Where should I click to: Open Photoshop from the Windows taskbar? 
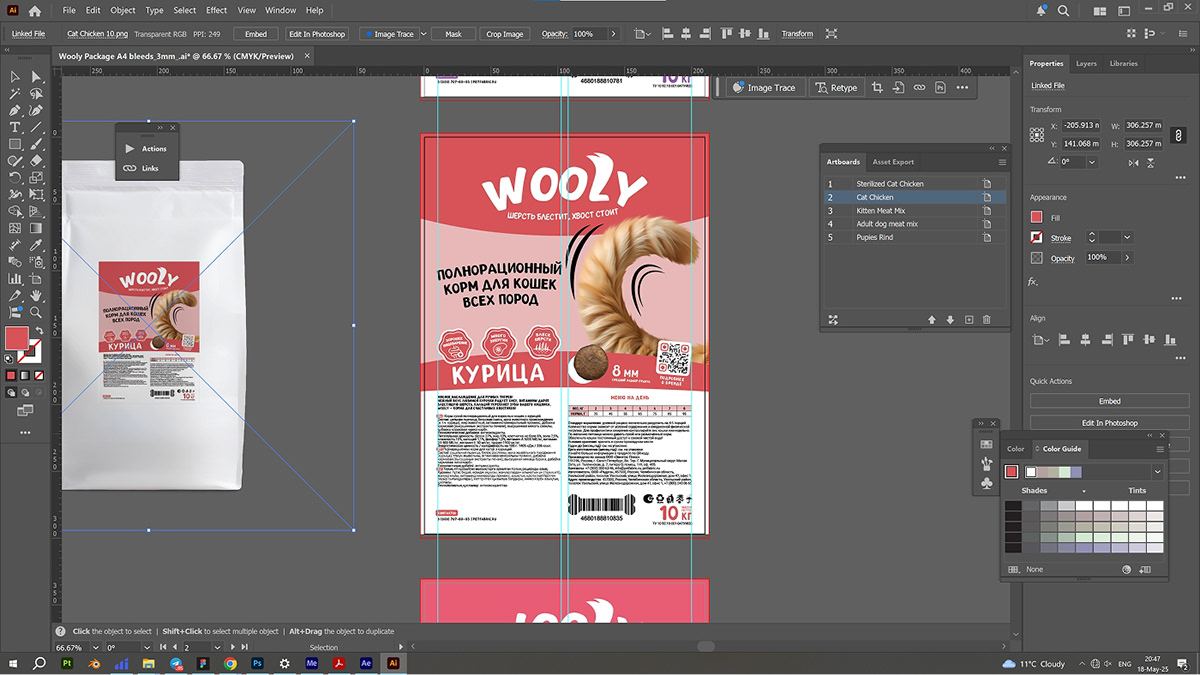tap(257, 663)
